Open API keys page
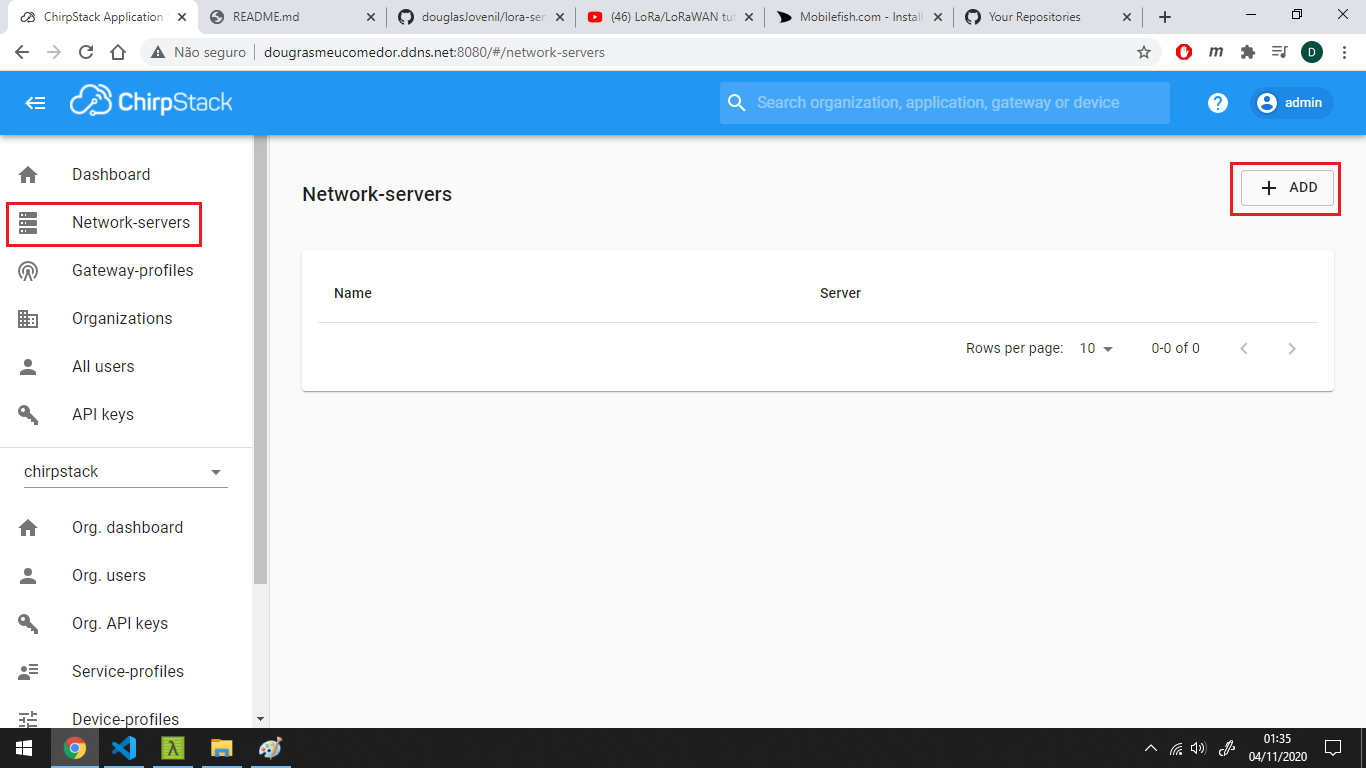This screenshot has height=768, width=1366. coord(103,414)
